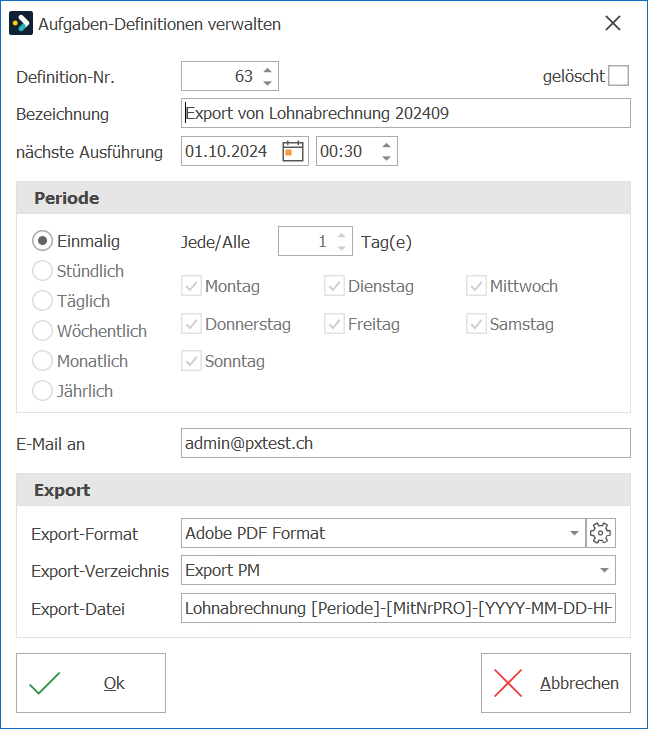Increment the Jede/Alle day count

click(x=342, y=236)
